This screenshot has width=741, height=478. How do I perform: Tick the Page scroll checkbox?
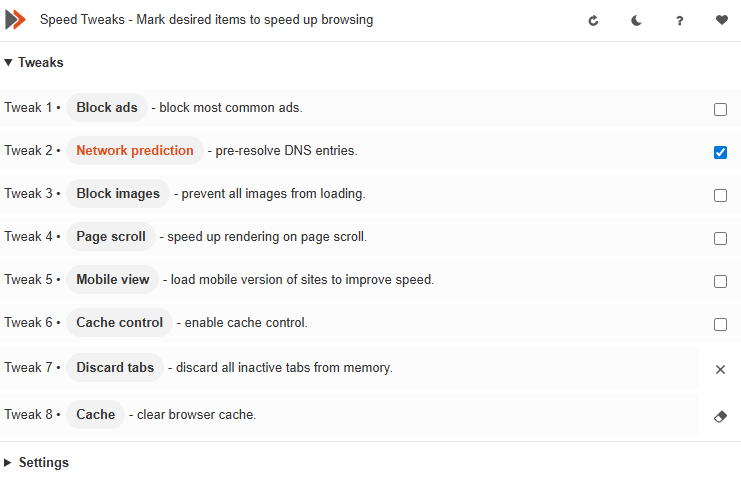pos(720,238)
